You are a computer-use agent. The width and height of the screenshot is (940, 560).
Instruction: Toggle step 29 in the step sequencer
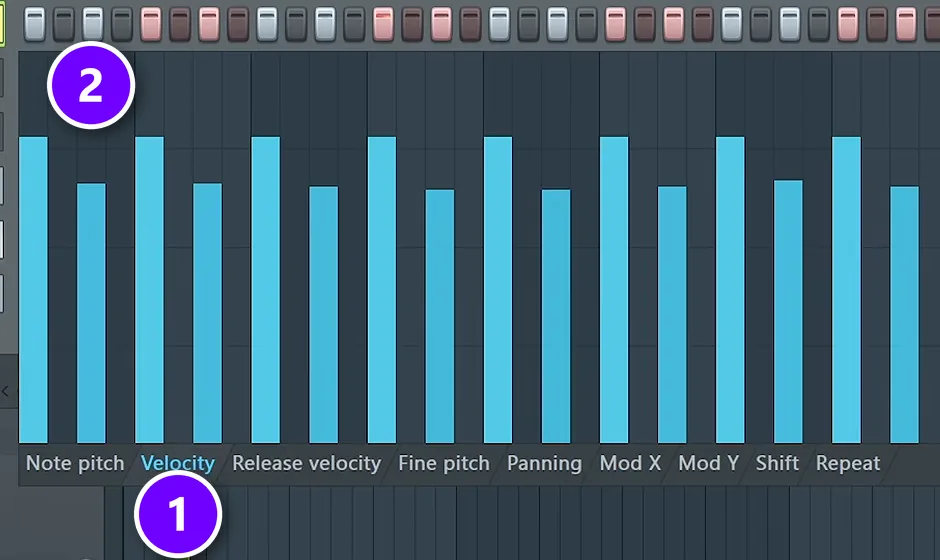coord(848,25)
